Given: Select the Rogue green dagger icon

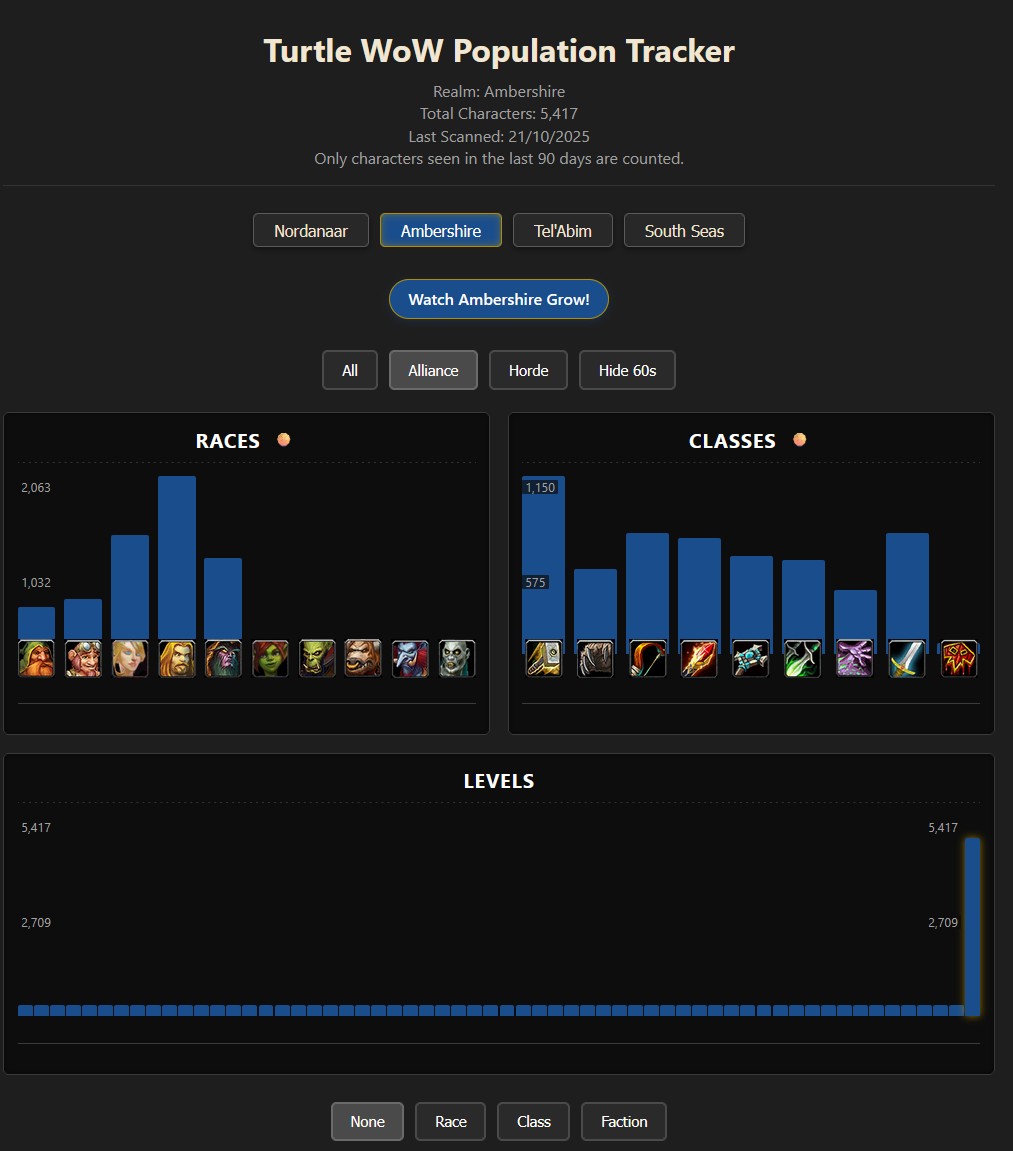Looking at the screenshot, I should point(803,658).
